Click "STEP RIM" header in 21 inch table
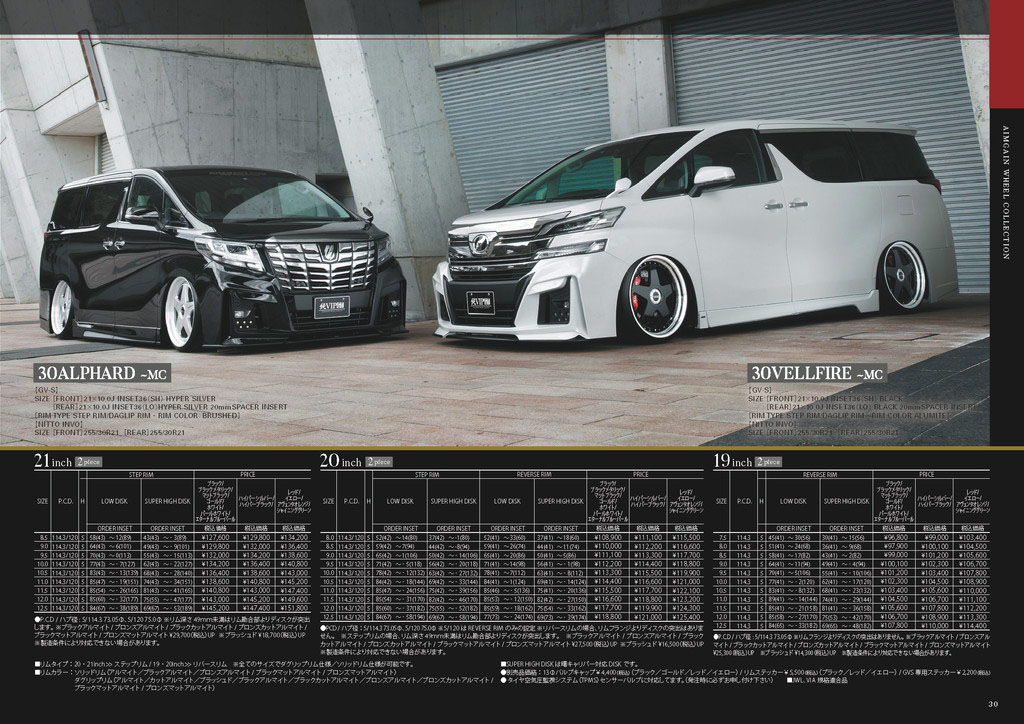This screenshot has height=724, width=1024. 140,475
